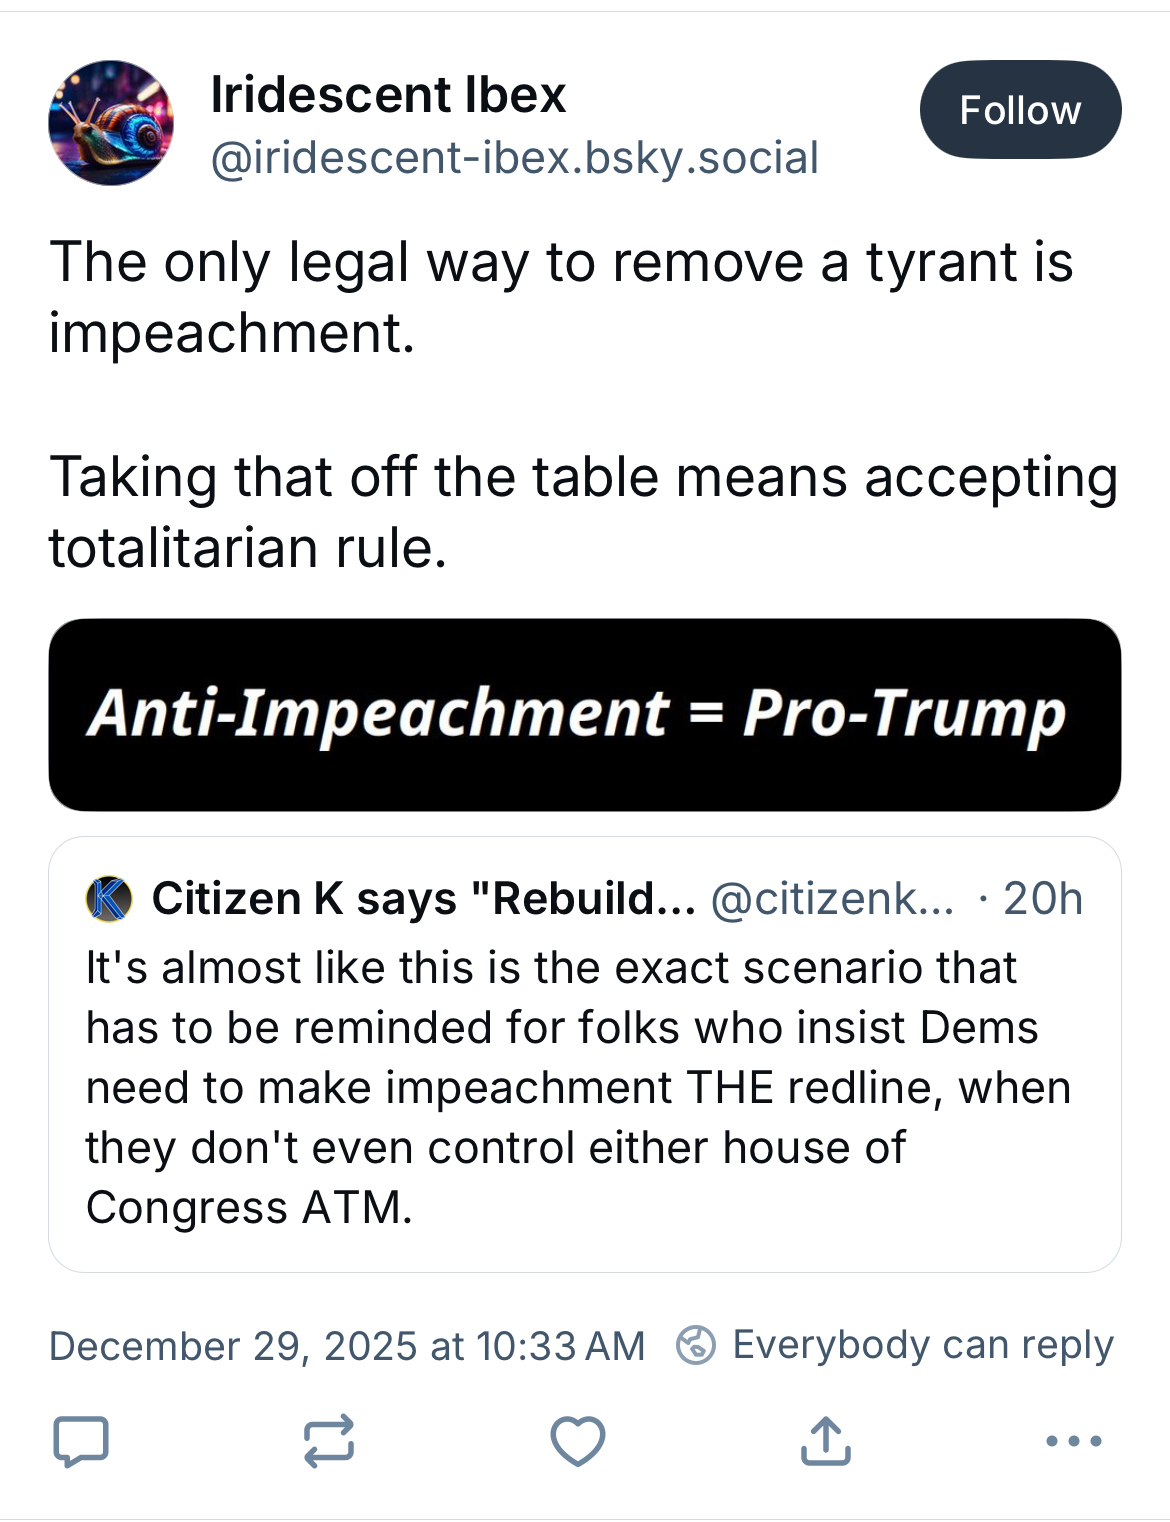1170x1522 pixels.
Task: Click the Iridescent Ibex display name
Action: pyautogui.click(x=388, y=95)
